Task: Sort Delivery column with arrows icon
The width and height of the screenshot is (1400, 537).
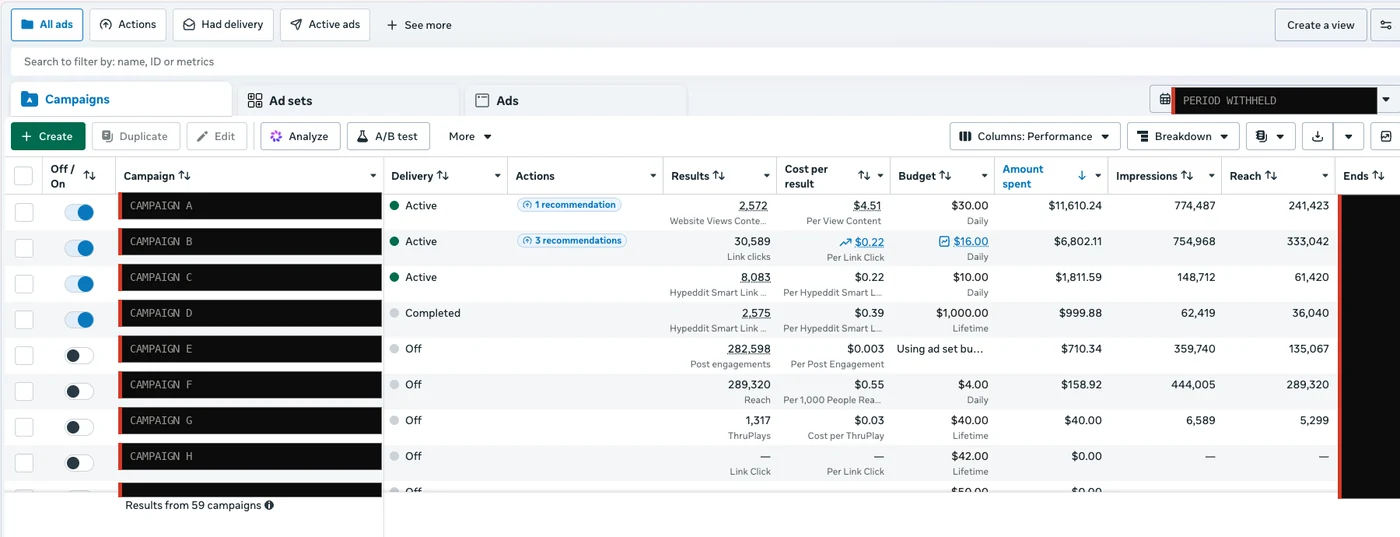Action: tap(443, 176)
